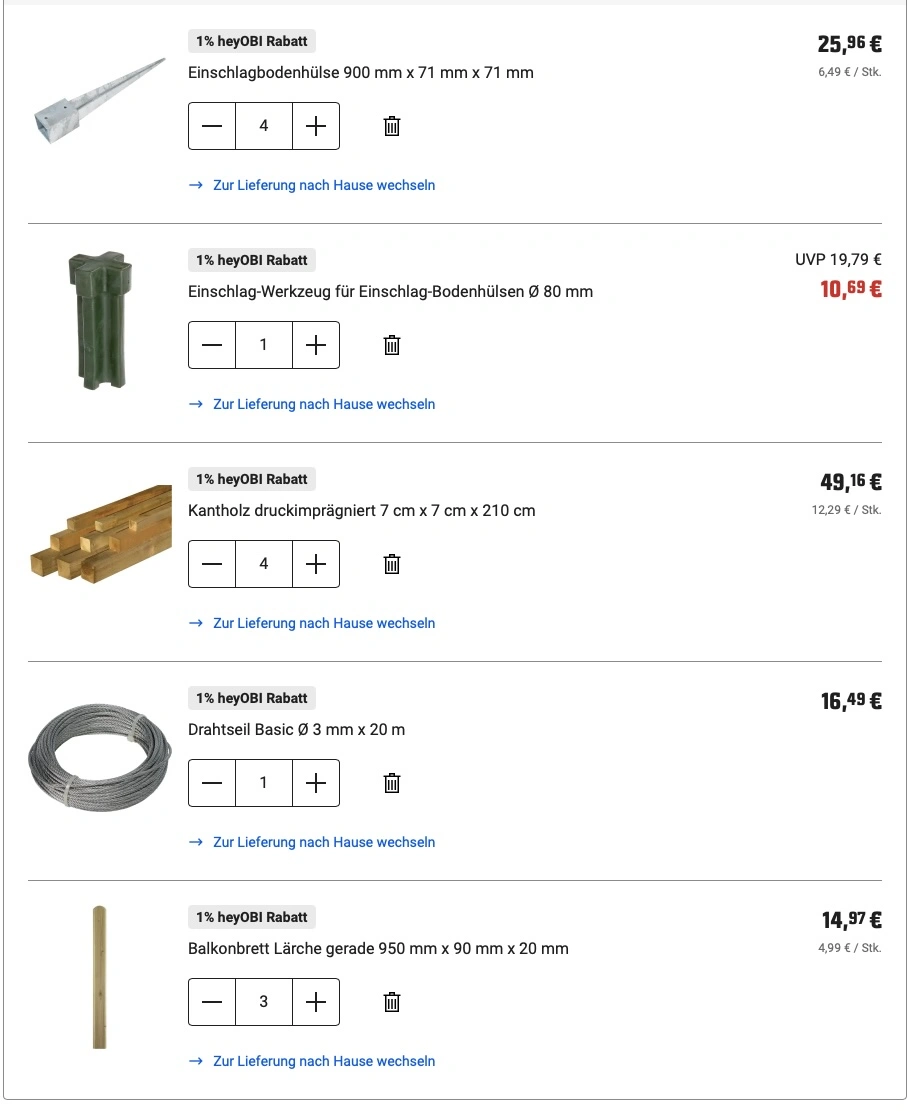Decrease Kantholz quantity with minus button
908x1111 pixels.
tap(212, 564)
